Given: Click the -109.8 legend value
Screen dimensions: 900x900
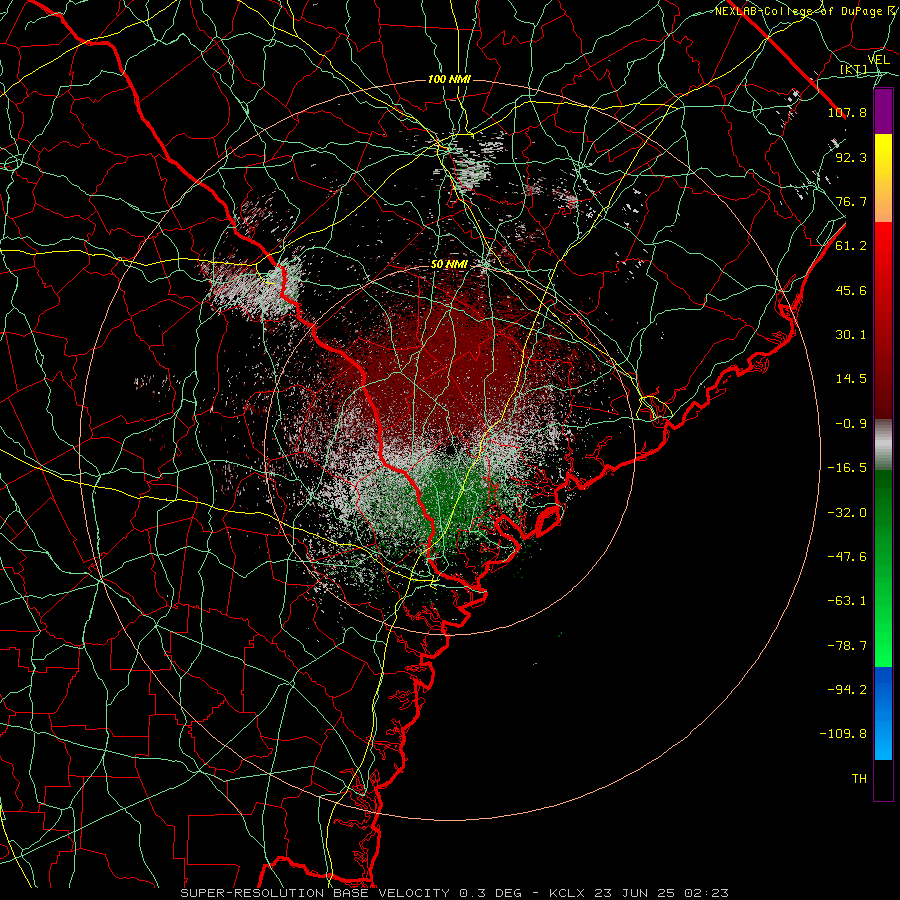Looking at the screenshot, I should click(843, 734).
